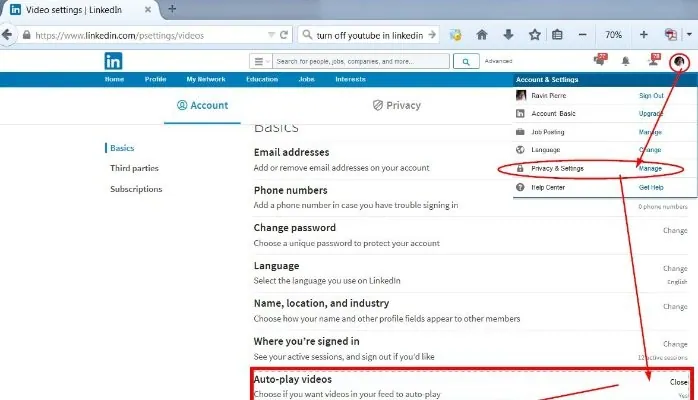Expand the browser toolbar overflow dropdown arrow
The image size is (698, 400).
[x=689, y=35]
